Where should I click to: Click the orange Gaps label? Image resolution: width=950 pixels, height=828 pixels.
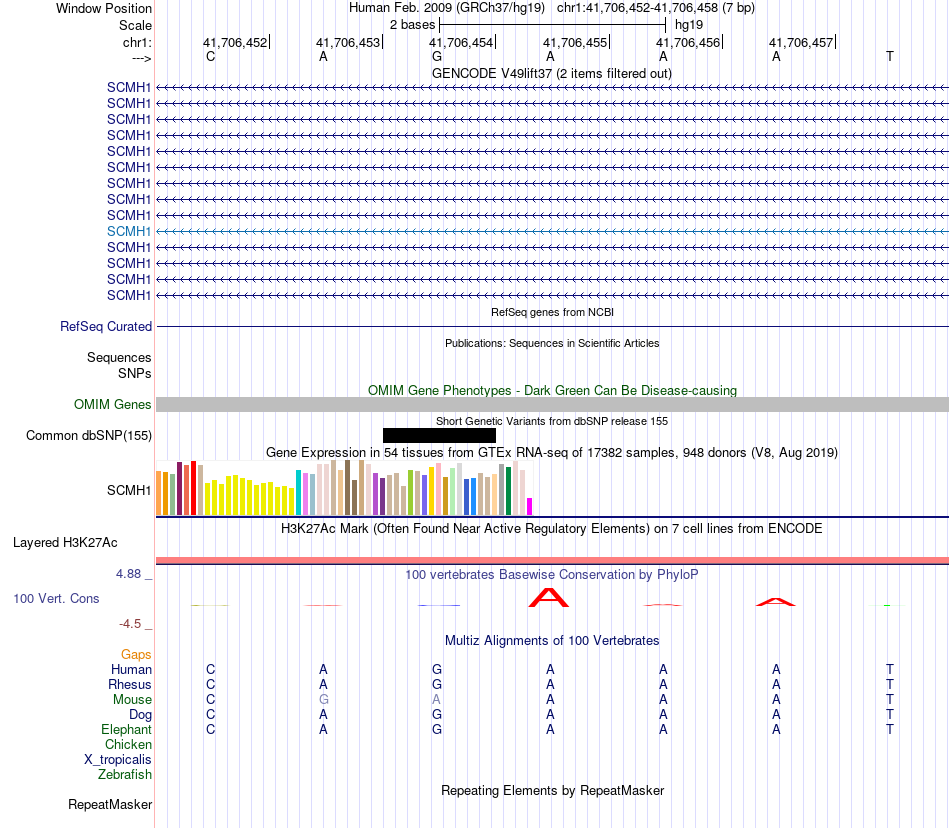tap(136, 654)
